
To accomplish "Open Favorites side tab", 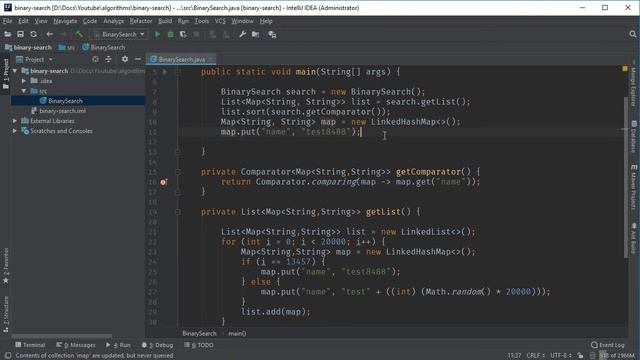I will [5, 266].
